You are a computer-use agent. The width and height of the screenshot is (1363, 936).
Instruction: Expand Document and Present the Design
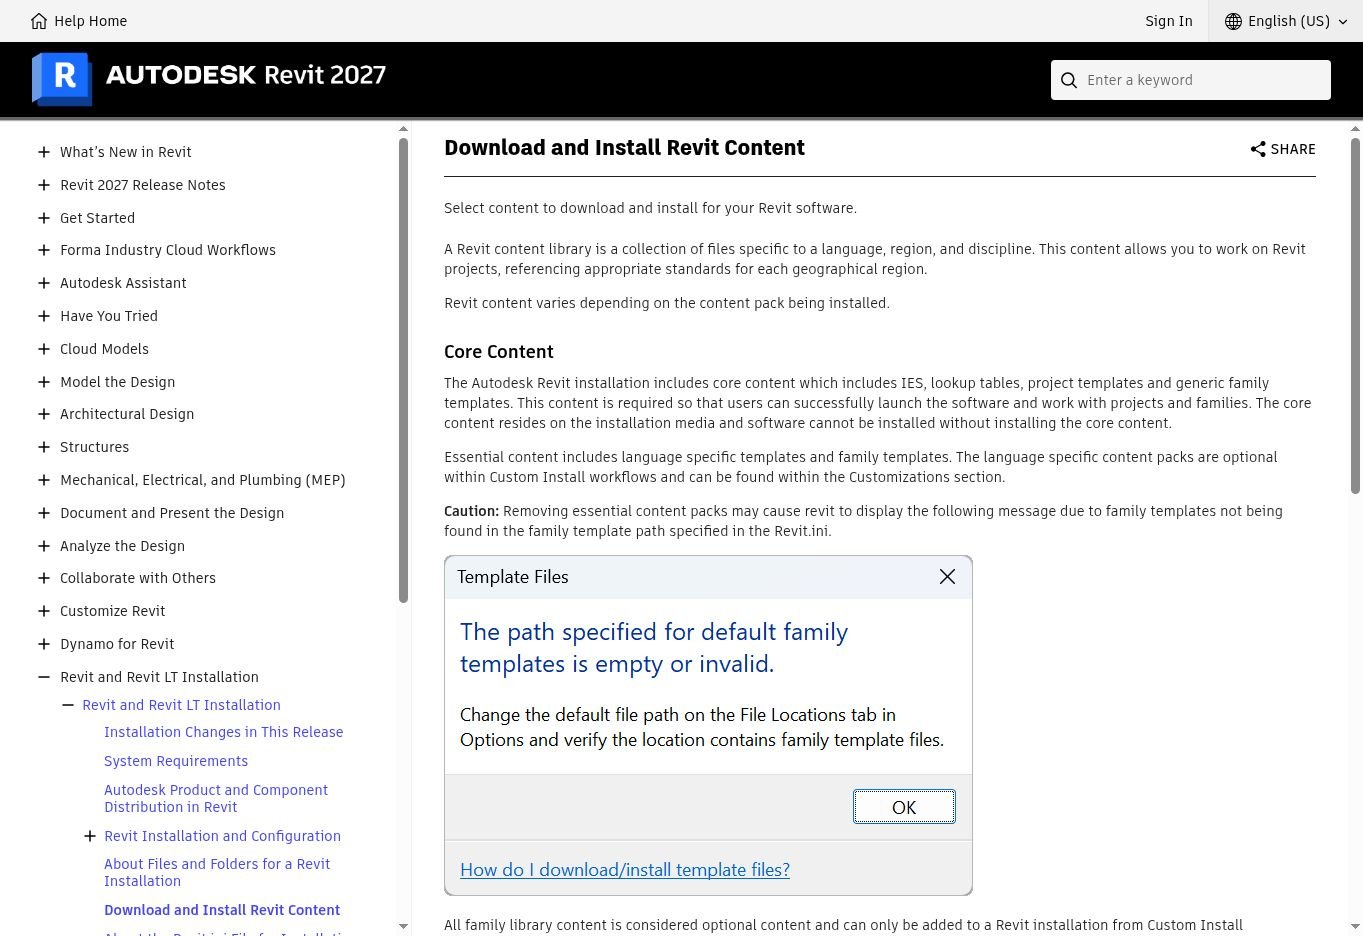click(x=44, y=513)
